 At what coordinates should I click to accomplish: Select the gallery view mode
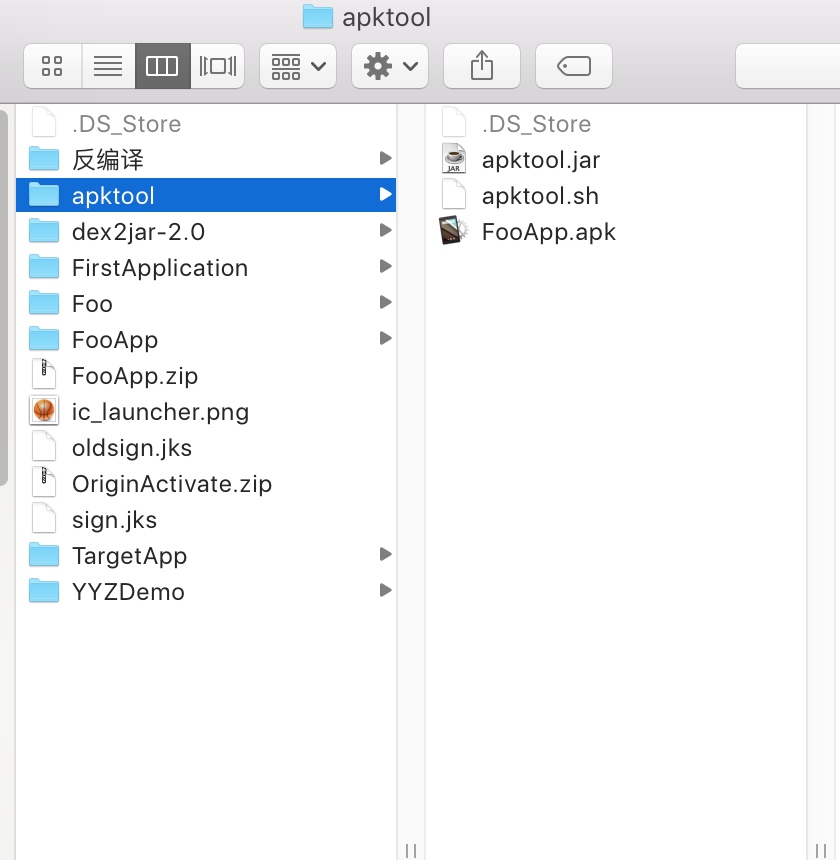click(218, 66)
